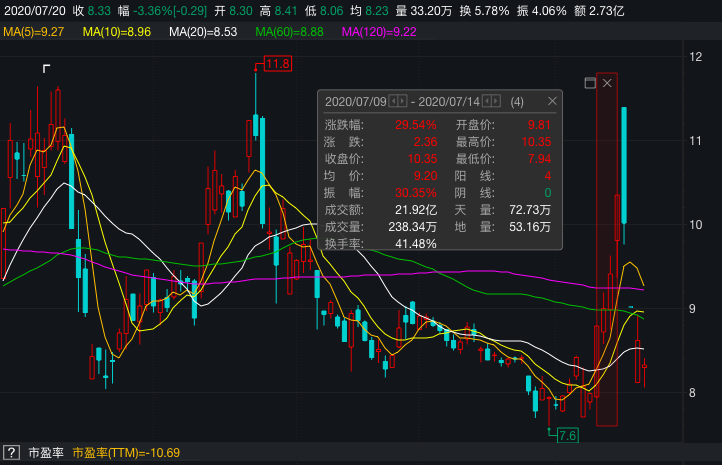Click the 2020/07/20 date in the header
The height and width of the screenshot is (465, 722).
34,10
